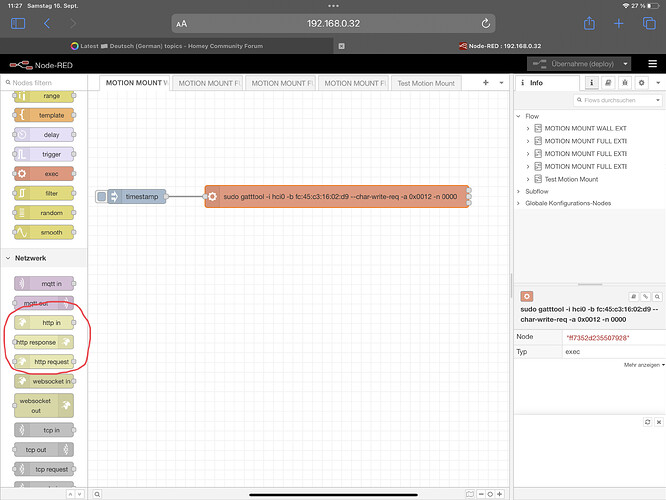Tap the Safari address bar
This screenshot has height=500, width=666.
point(333,23)
